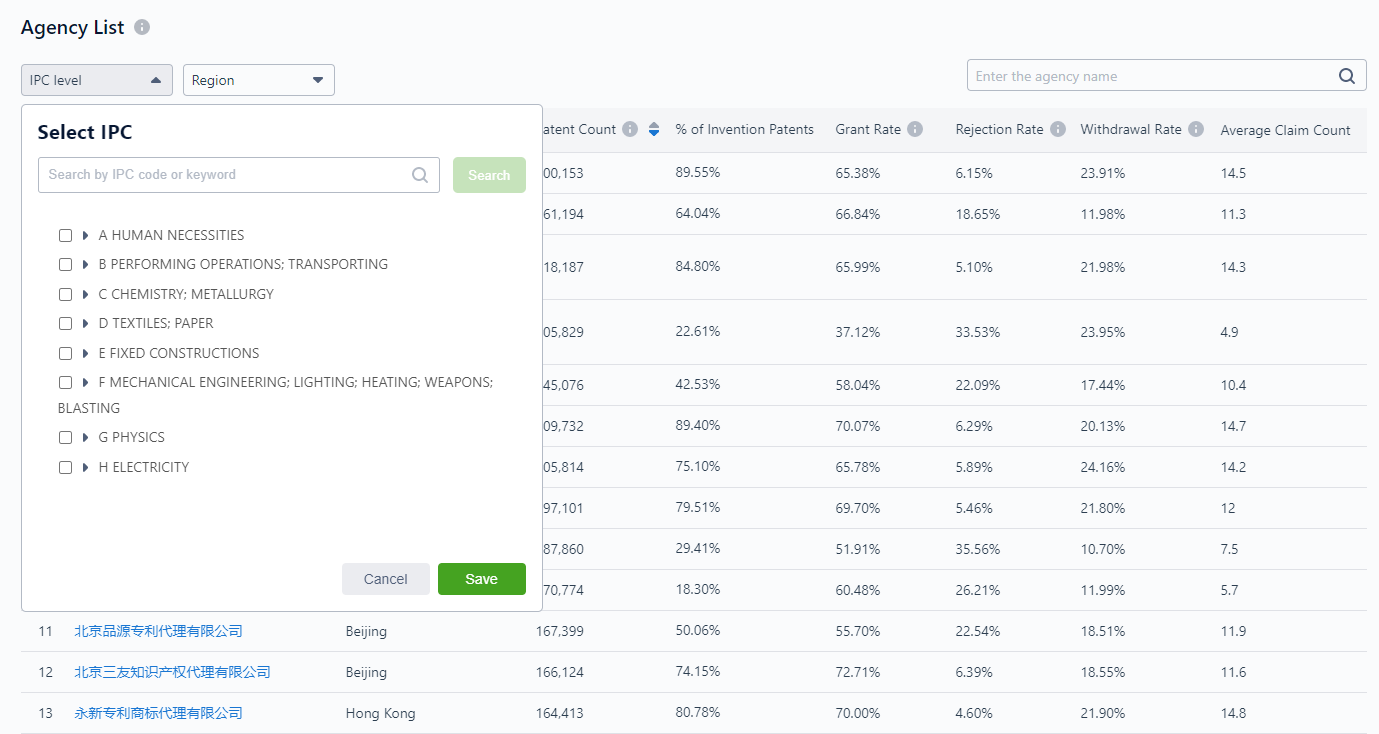Image resolution: width=1379 pixels, height=734 pixels.
Task: Click the info icon beside Agency List
Action: [x=142, y=27]
